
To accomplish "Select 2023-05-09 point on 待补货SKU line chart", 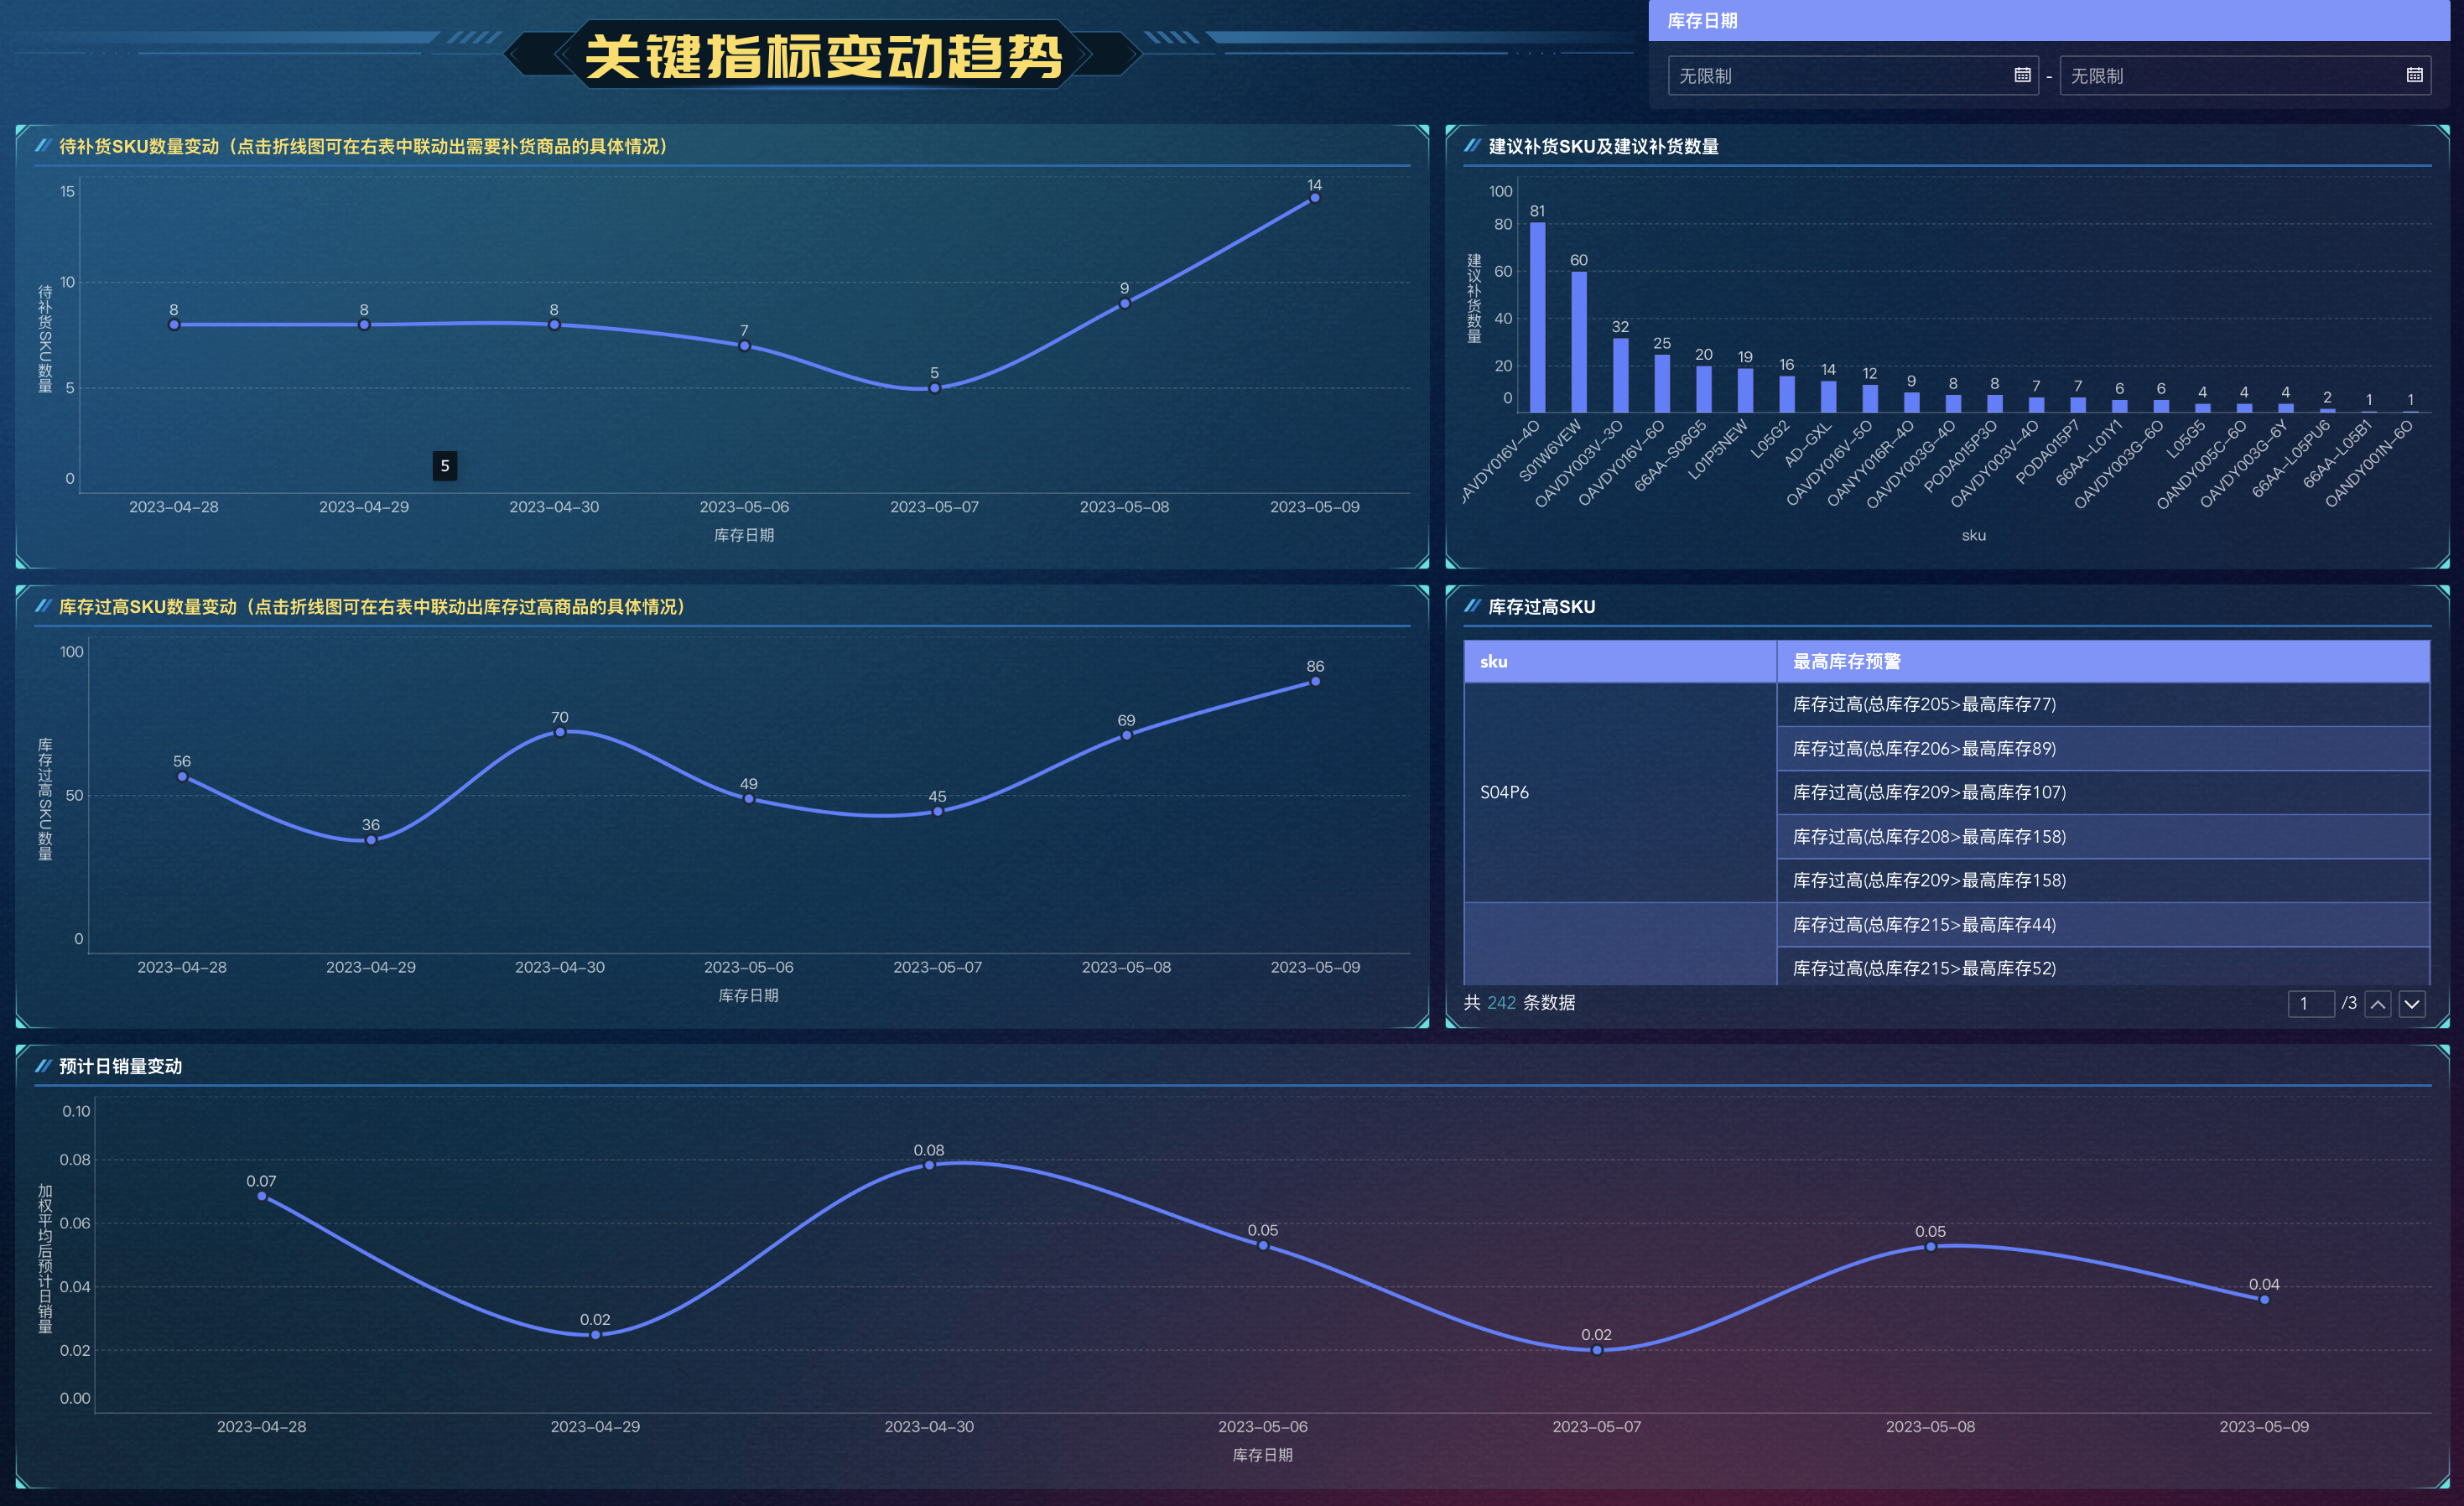I will (x=1315, y=198).
